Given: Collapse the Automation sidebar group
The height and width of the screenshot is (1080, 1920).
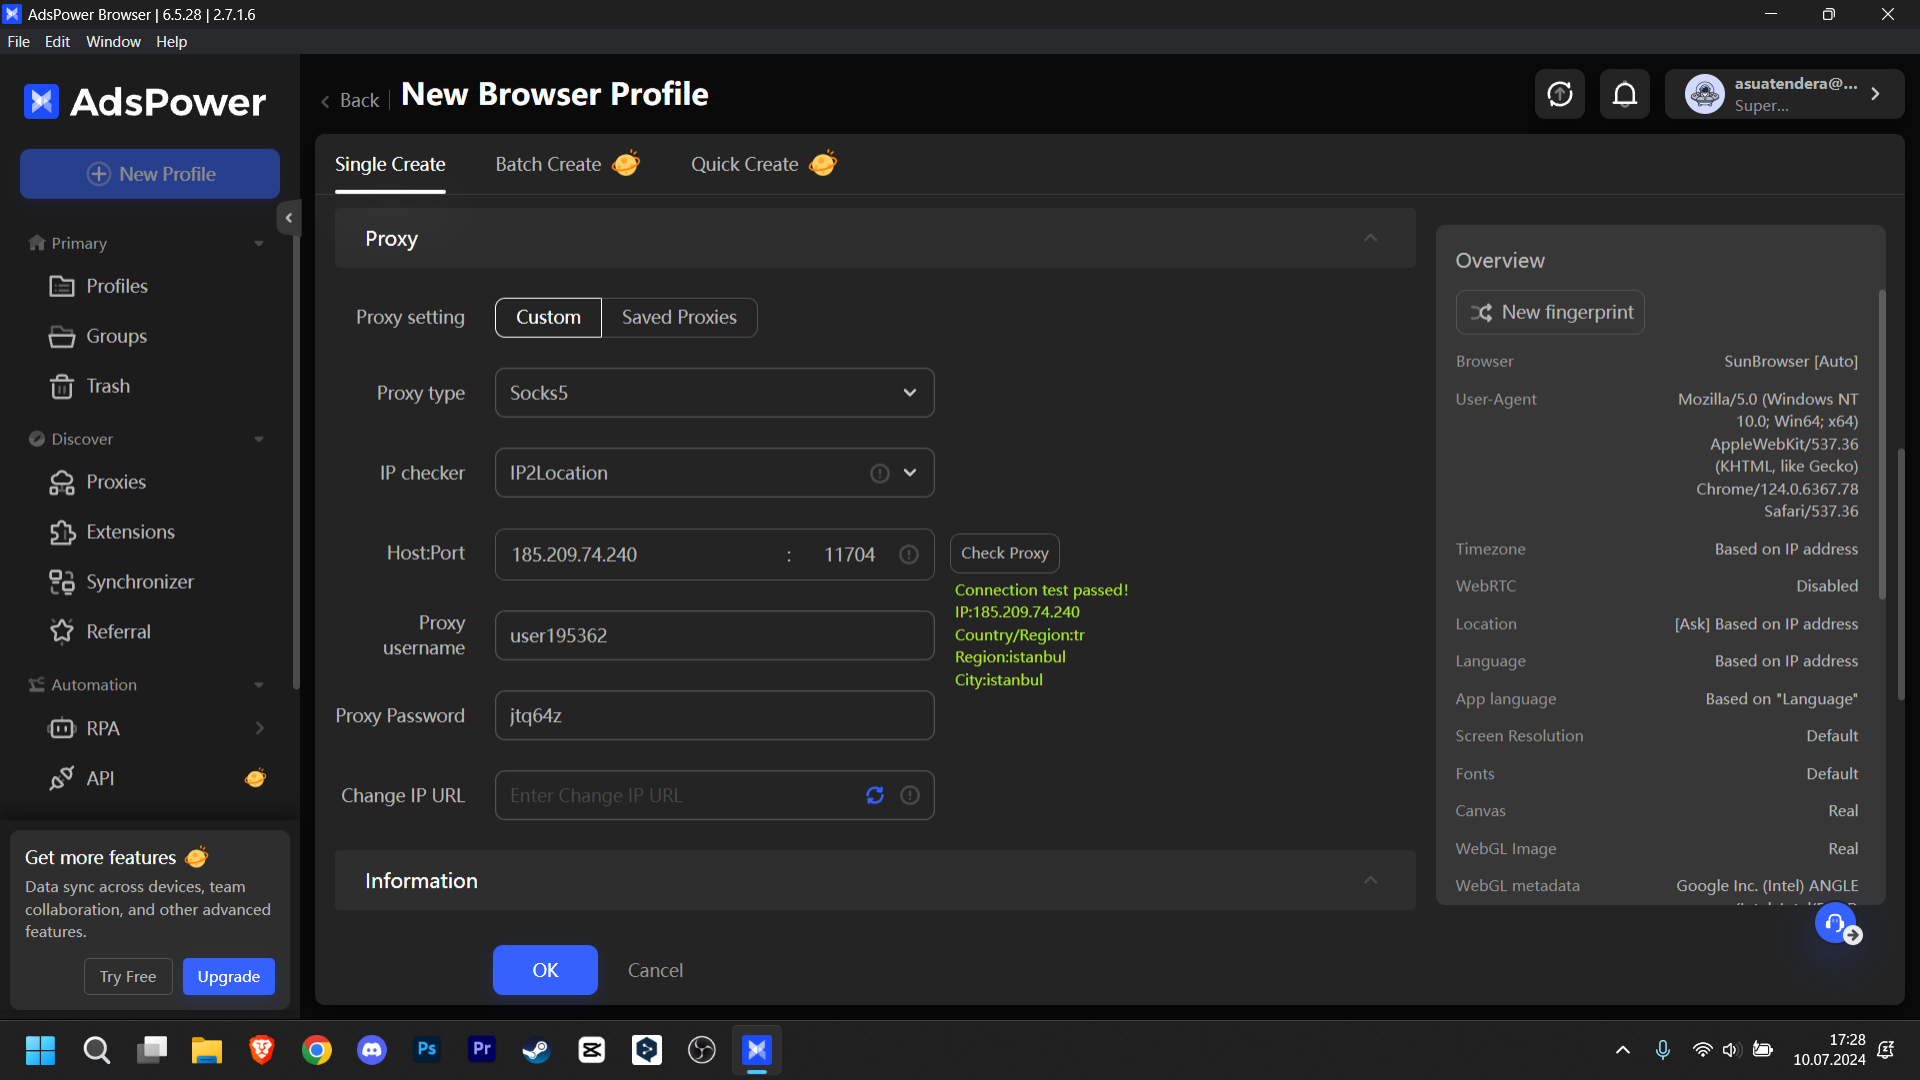Looking at the screenshot, I should tap(259, 686).
